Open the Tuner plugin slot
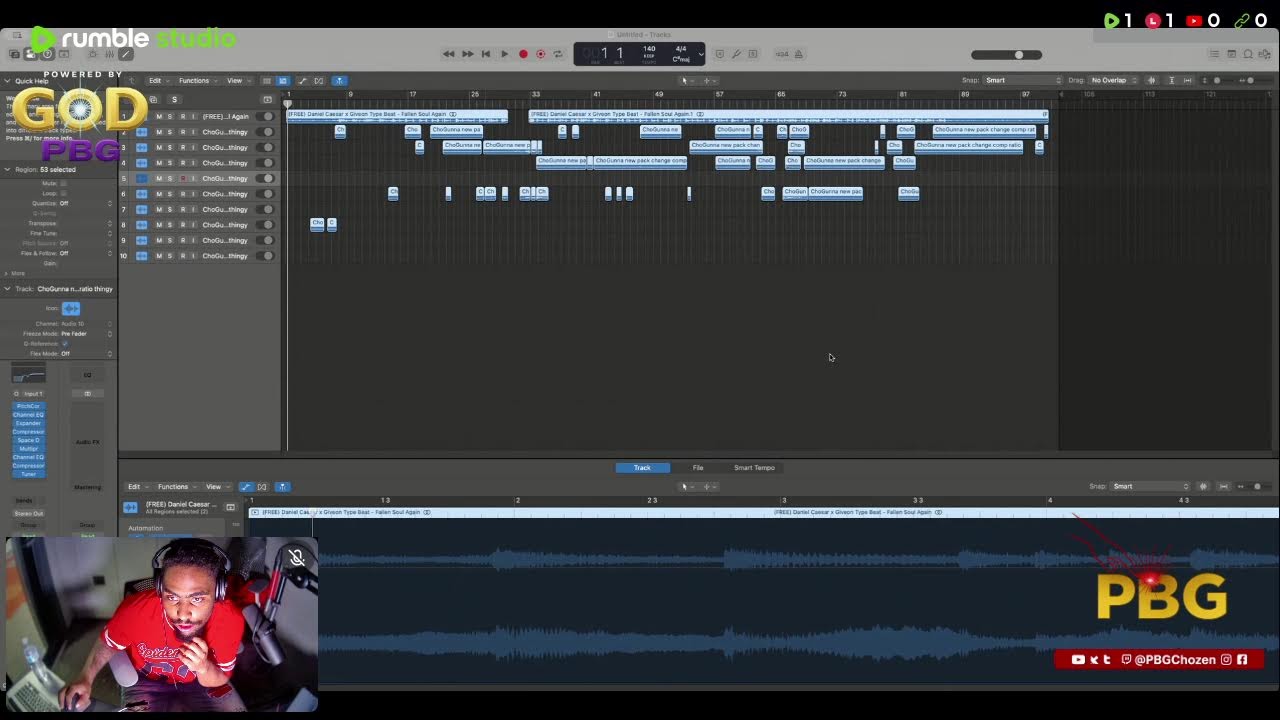The width and height of the screenshot is (1280, 720). click(x=28, y=474)
